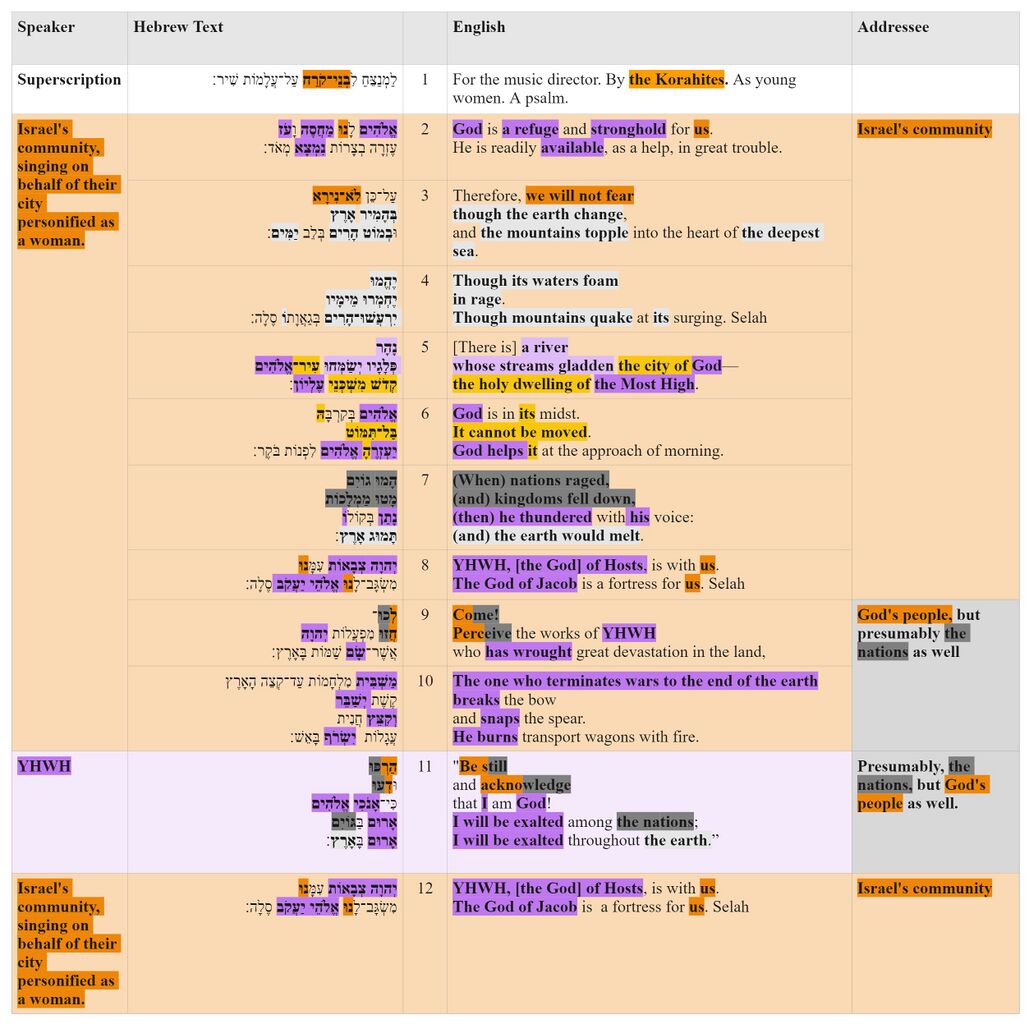Image resolution: width=1029 pixels, height=1024 pixels.
Task: Click the "Speaker" column header
Action: (46, 27)
